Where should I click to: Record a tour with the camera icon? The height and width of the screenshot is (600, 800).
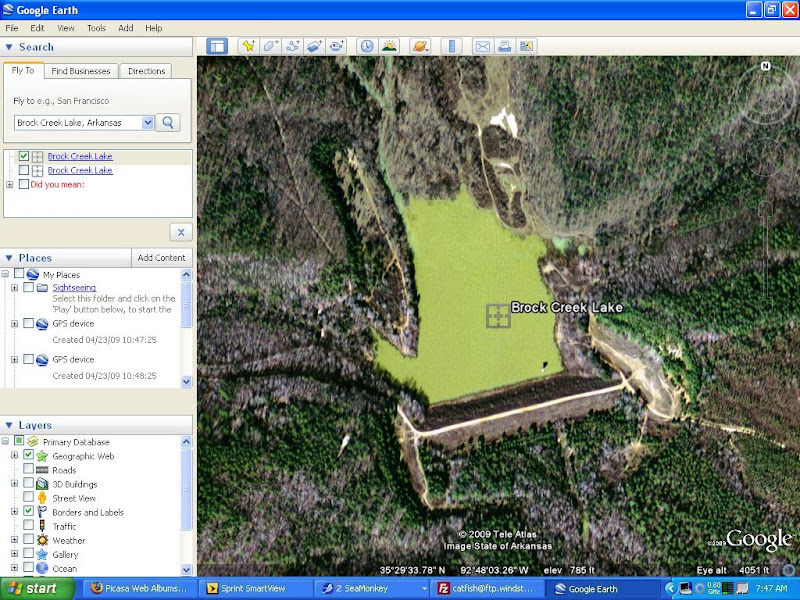pos(337,46)
